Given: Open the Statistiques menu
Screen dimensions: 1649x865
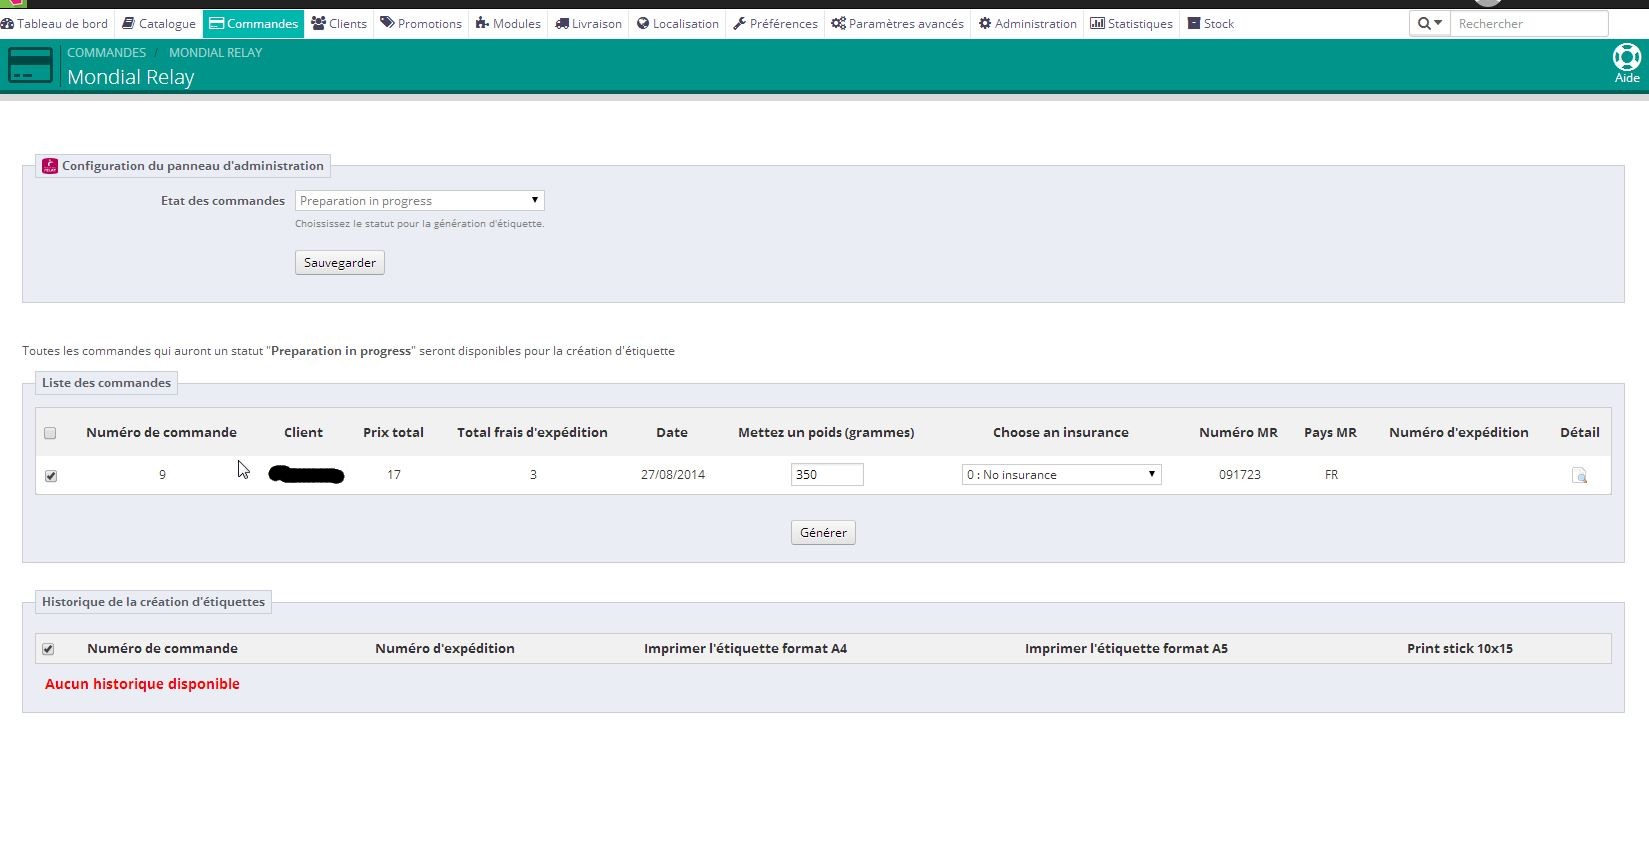Looking at the screenshot, I should point(1132,23).
